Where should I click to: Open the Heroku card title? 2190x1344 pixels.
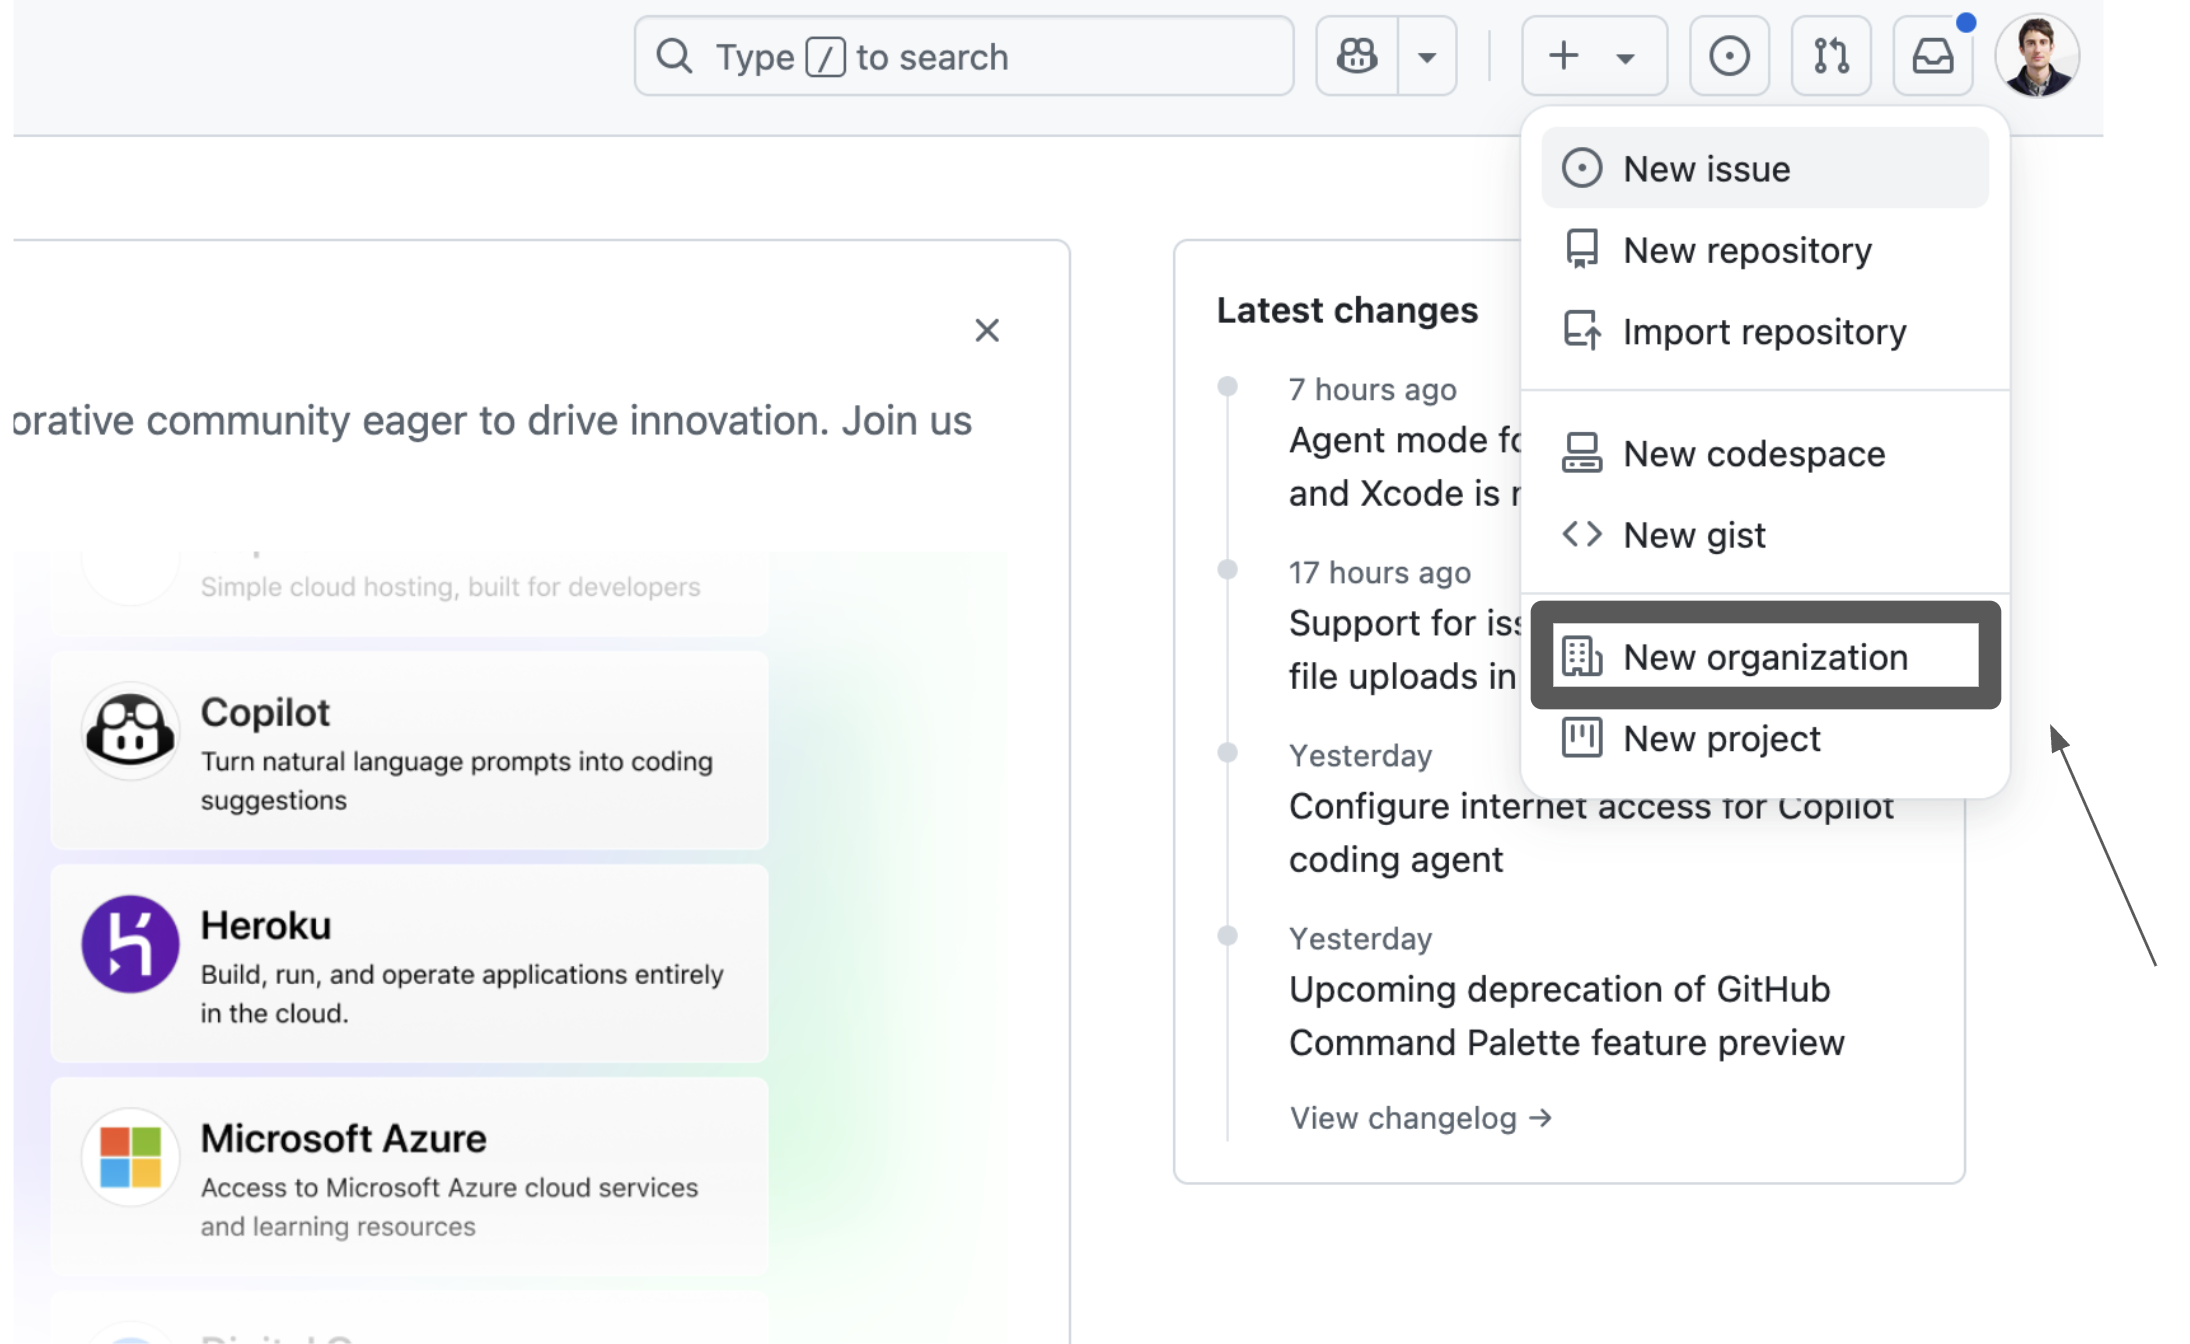(x=266, y=925)
